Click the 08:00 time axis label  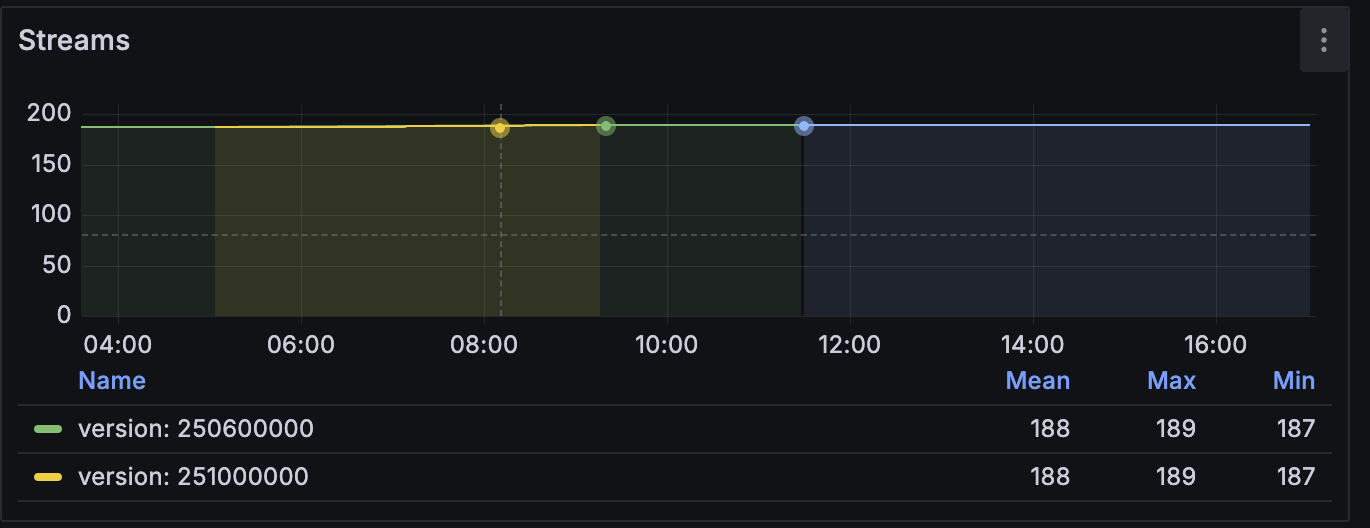[483, 345]
